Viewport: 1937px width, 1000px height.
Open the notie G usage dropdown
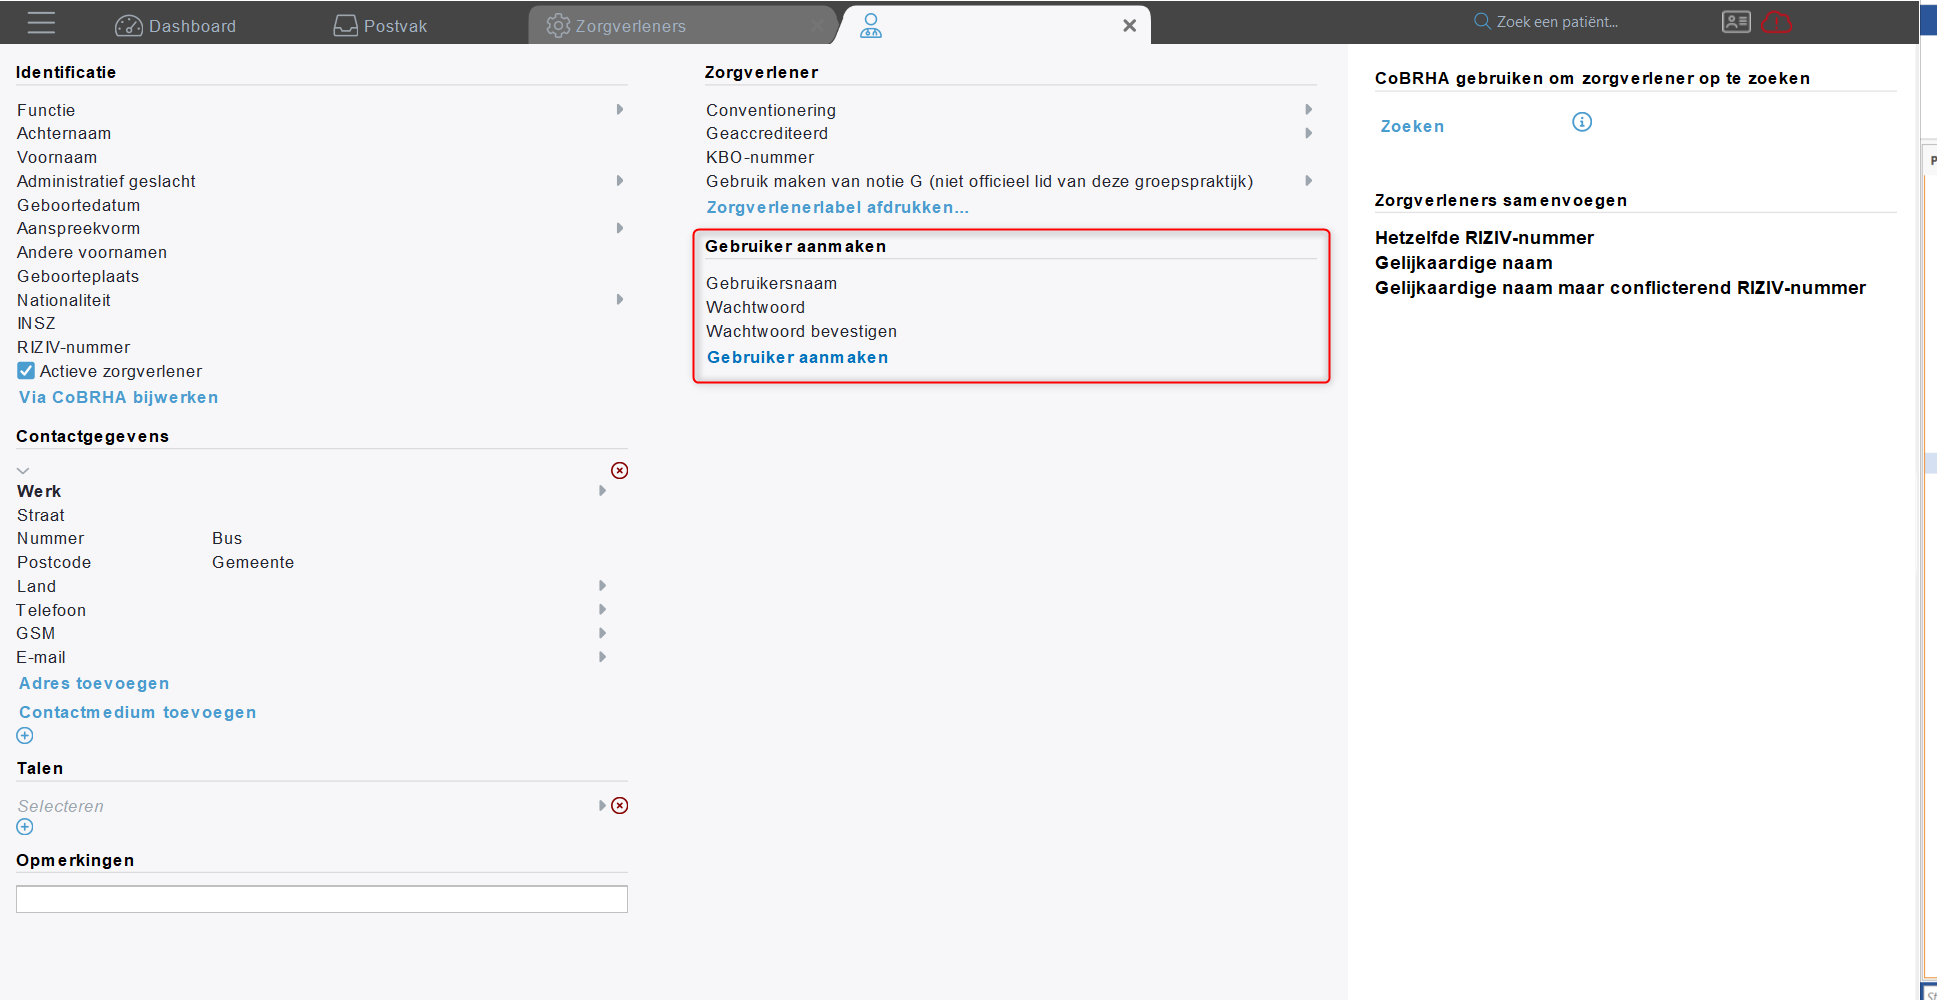coord(1308,181)
